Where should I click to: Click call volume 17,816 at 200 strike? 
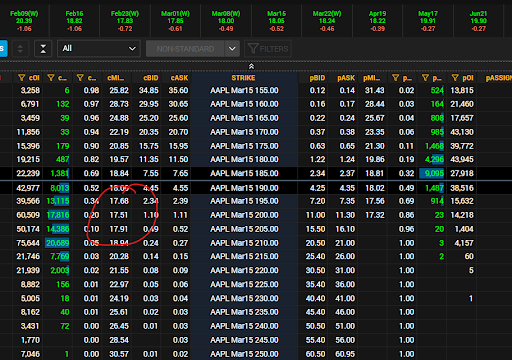click(x=58, y=215)
